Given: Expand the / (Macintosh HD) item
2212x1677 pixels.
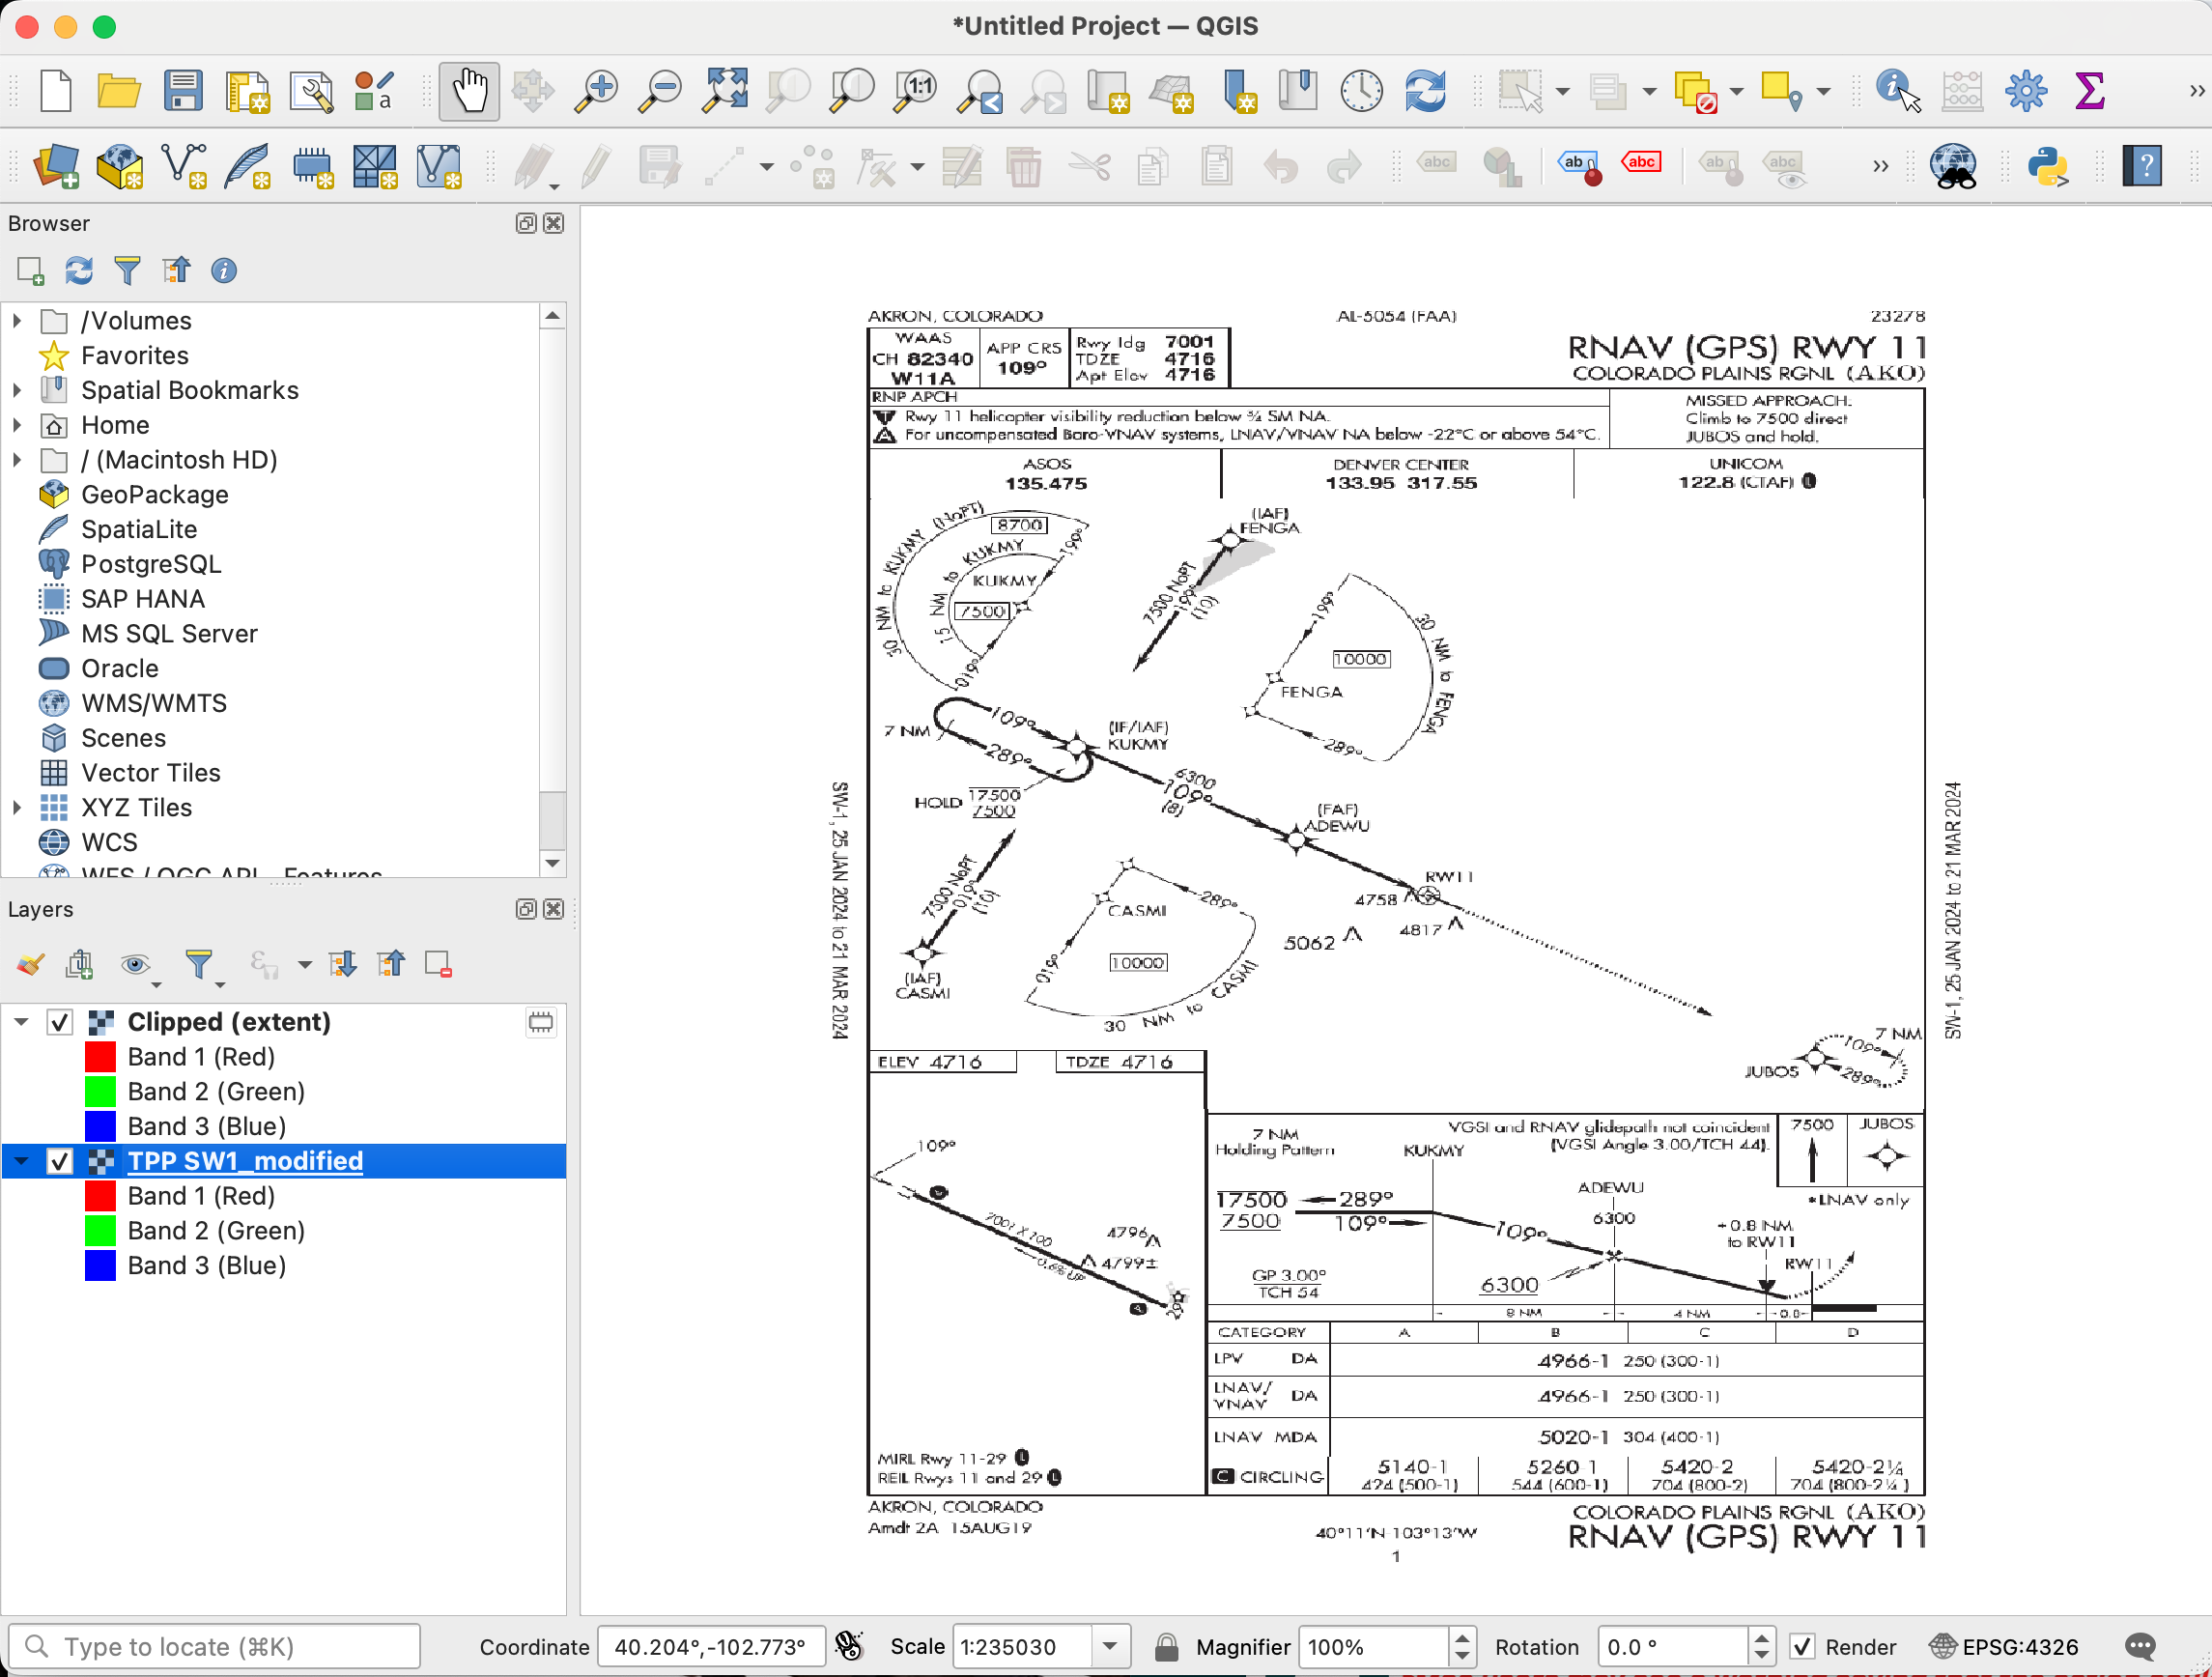Looking at the screenshot, I should click(x=17, y=460).
